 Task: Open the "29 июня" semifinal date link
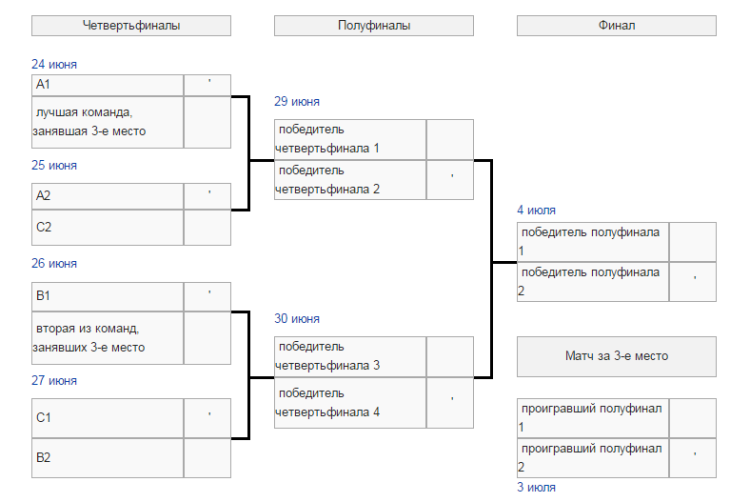[x=297, y=101]
